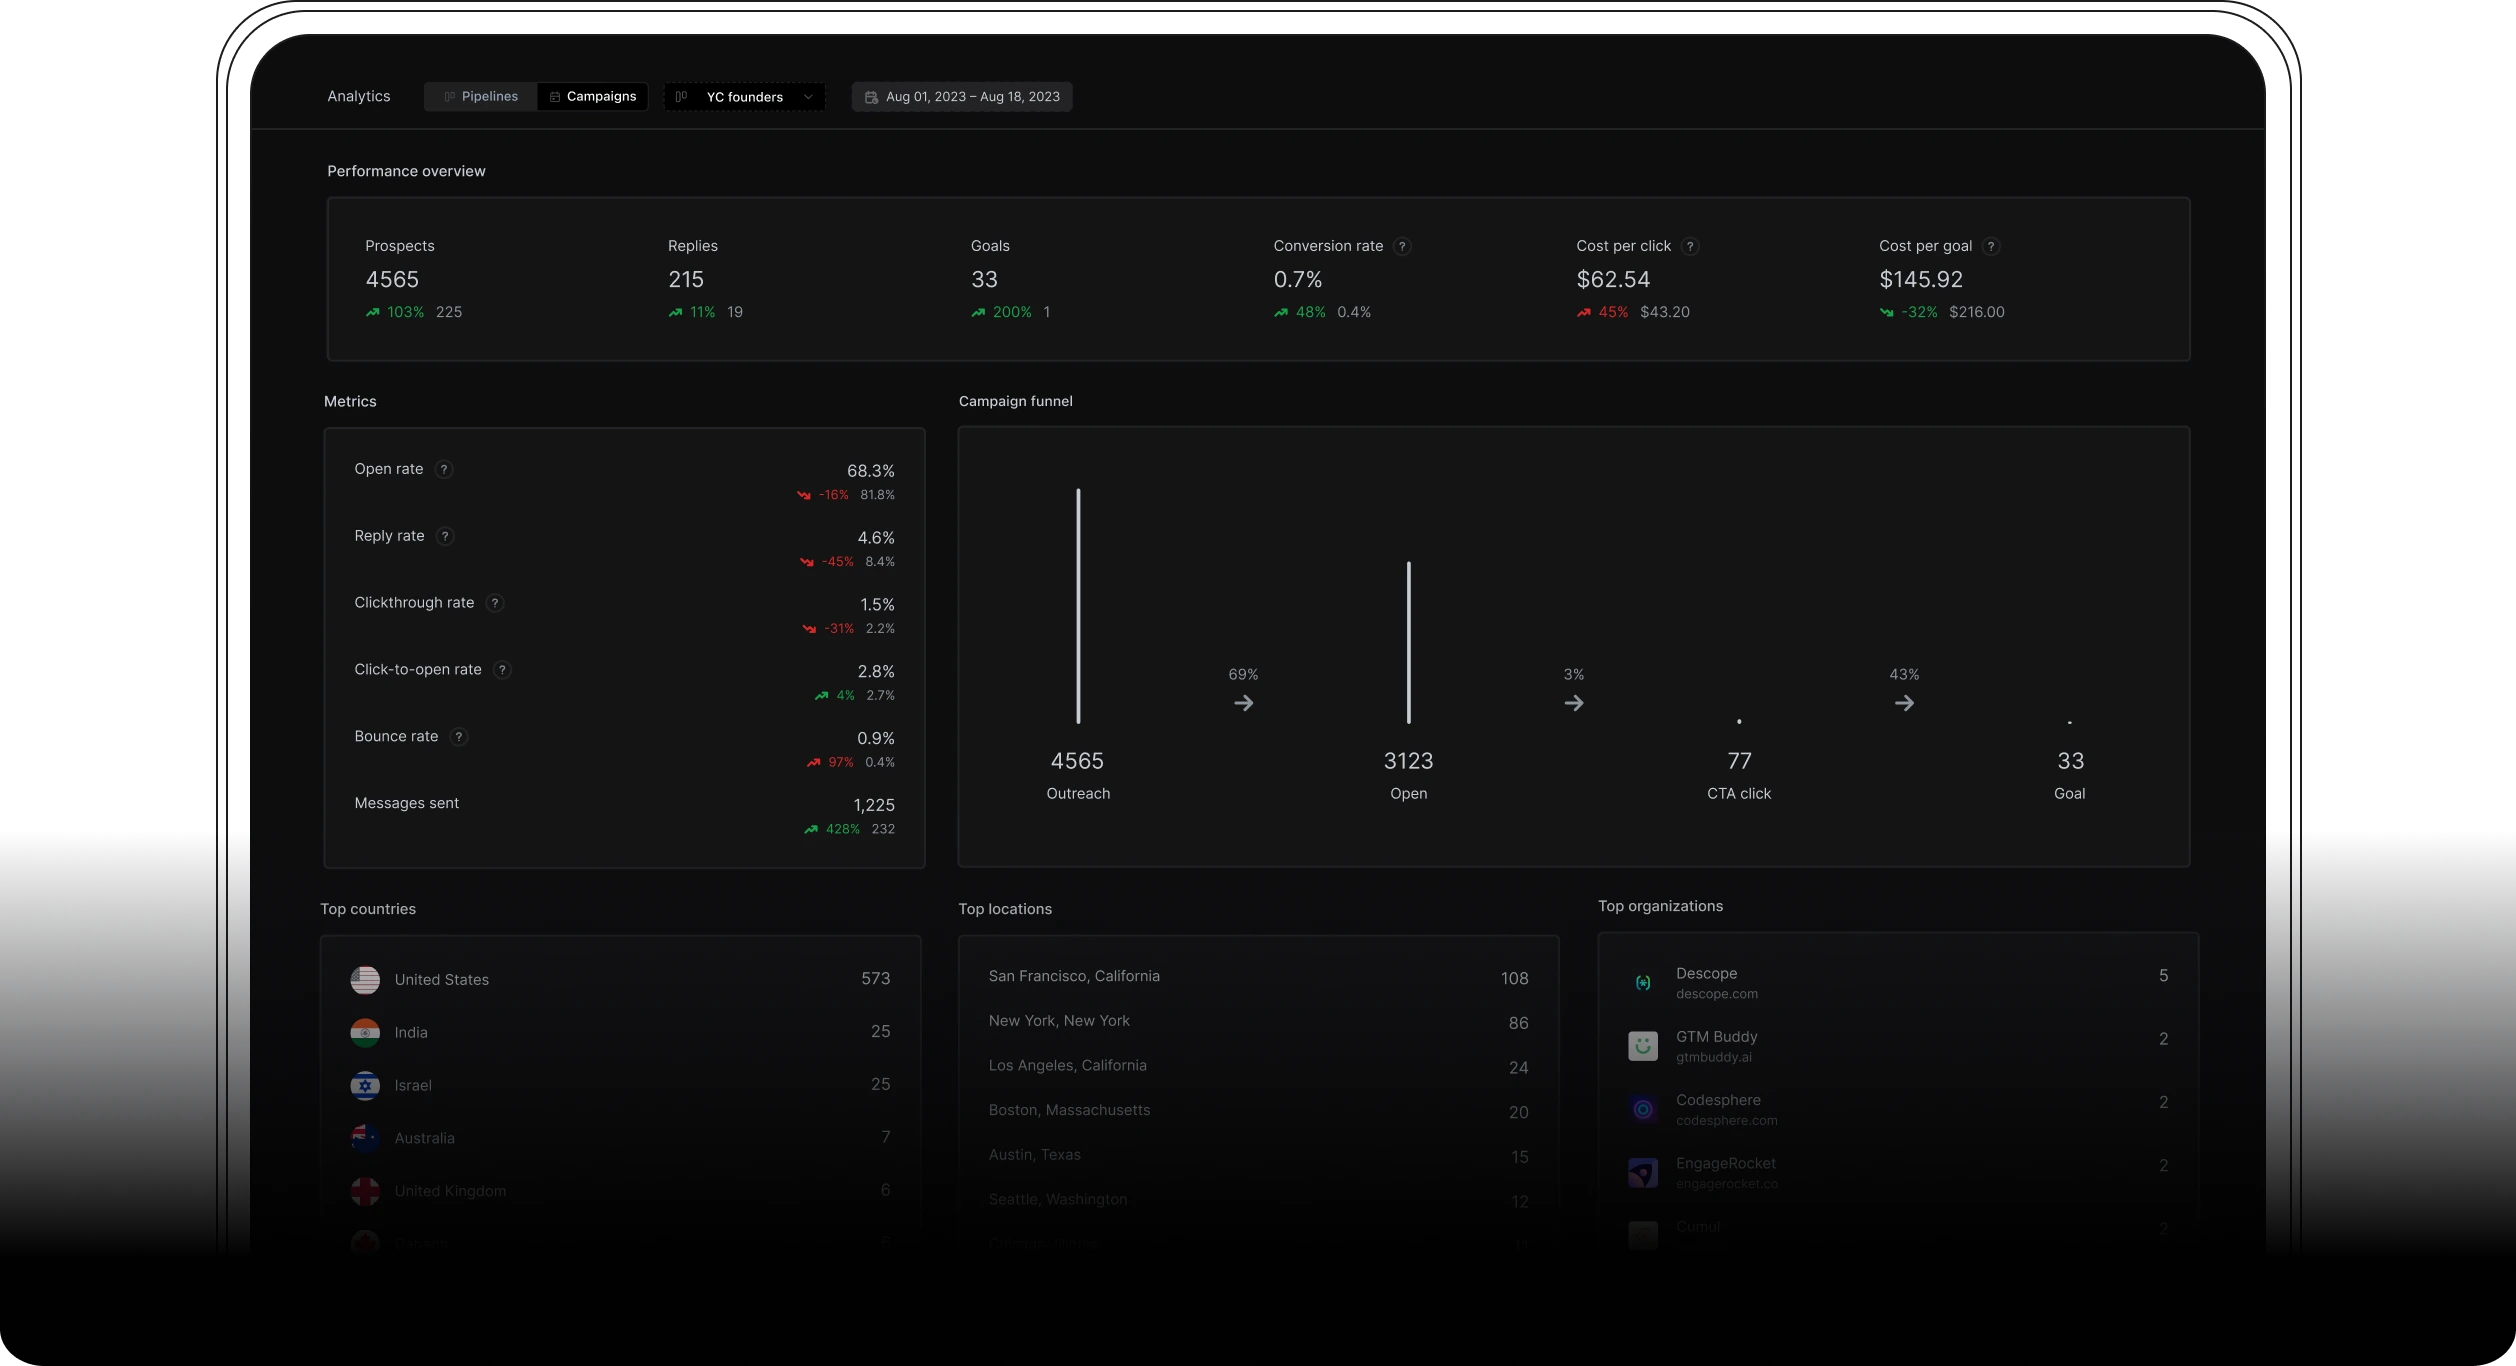Click the help icon next to Cost per goal
2516x1366 pixels.
pyautogui.click(x=1991, y=246)
